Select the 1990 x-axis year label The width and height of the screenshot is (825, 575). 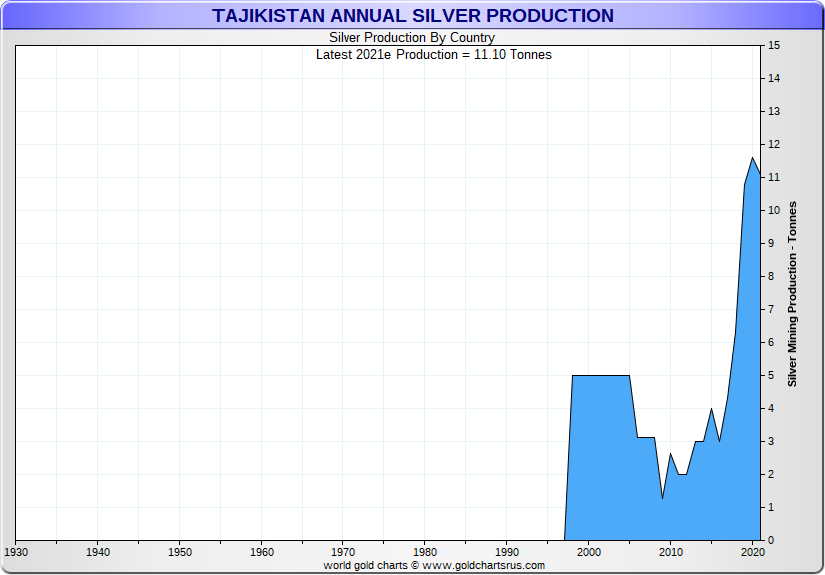[507, 551]
